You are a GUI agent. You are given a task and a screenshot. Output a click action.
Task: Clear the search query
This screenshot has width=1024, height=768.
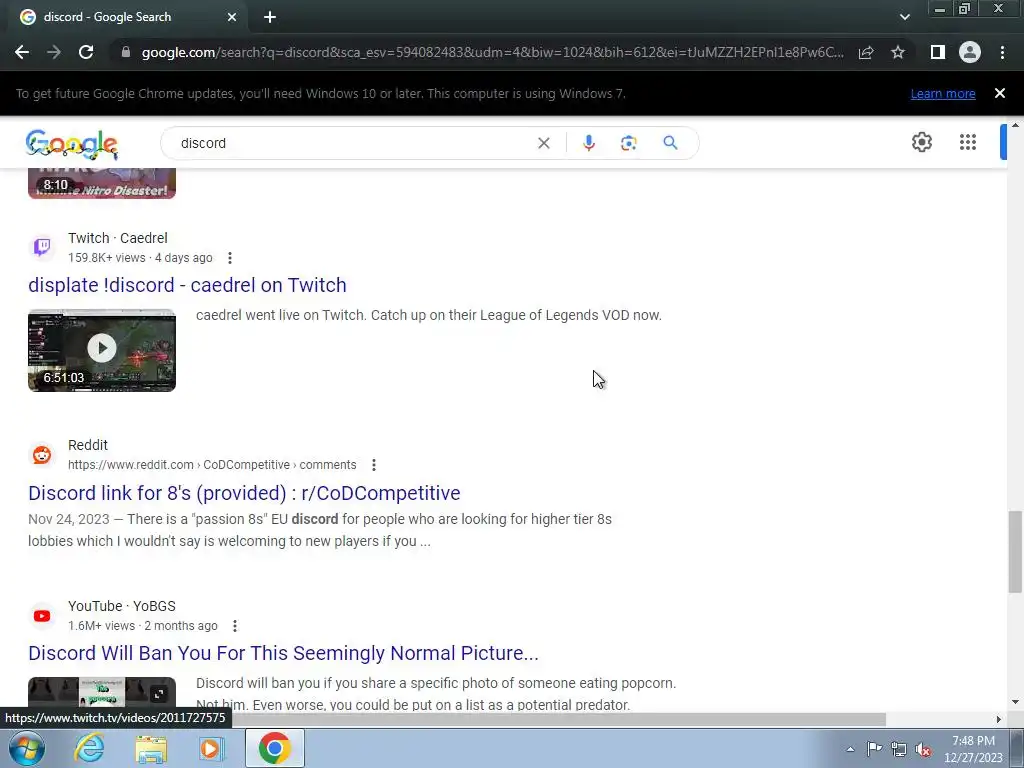coord(543,143)
